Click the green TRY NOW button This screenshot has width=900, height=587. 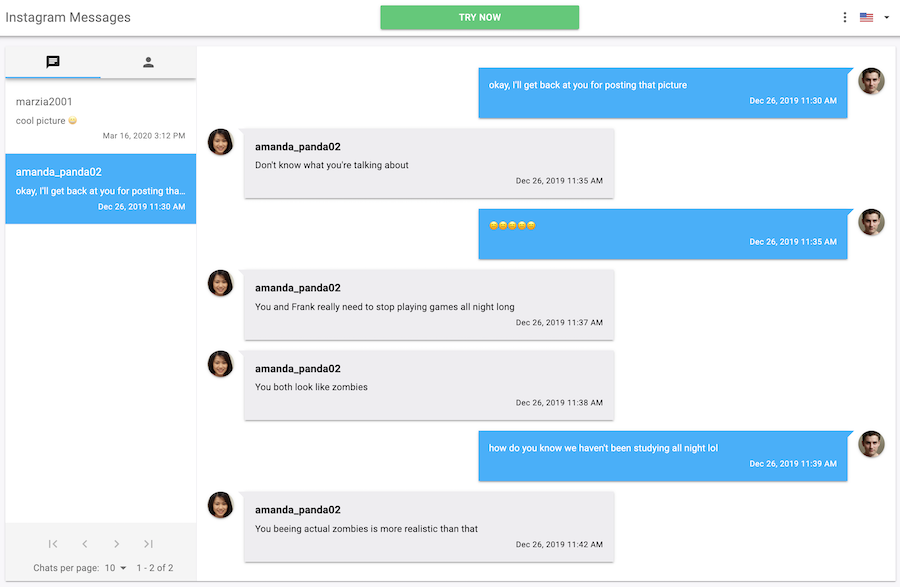pyautogui.click(x=479, y=17)
